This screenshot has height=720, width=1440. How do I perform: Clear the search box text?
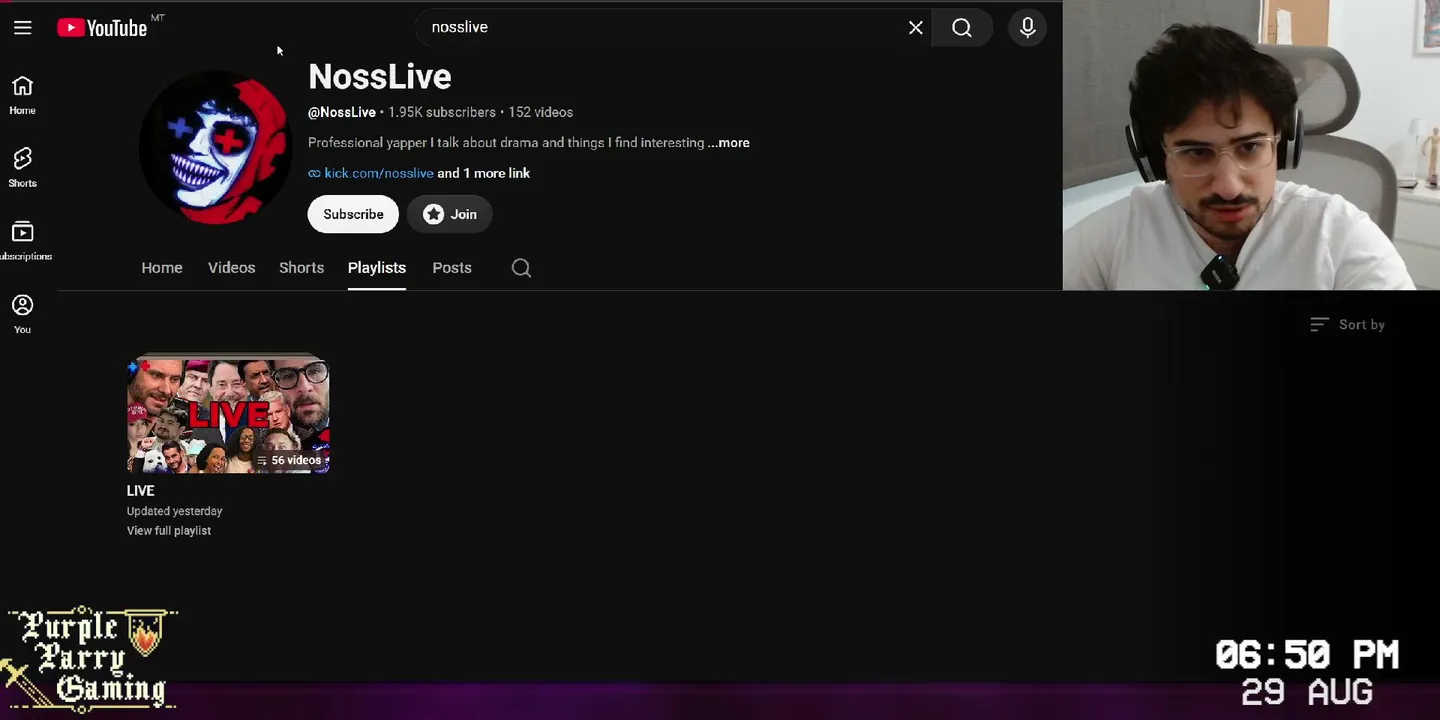pyautogui.click(x=915, y=28)
